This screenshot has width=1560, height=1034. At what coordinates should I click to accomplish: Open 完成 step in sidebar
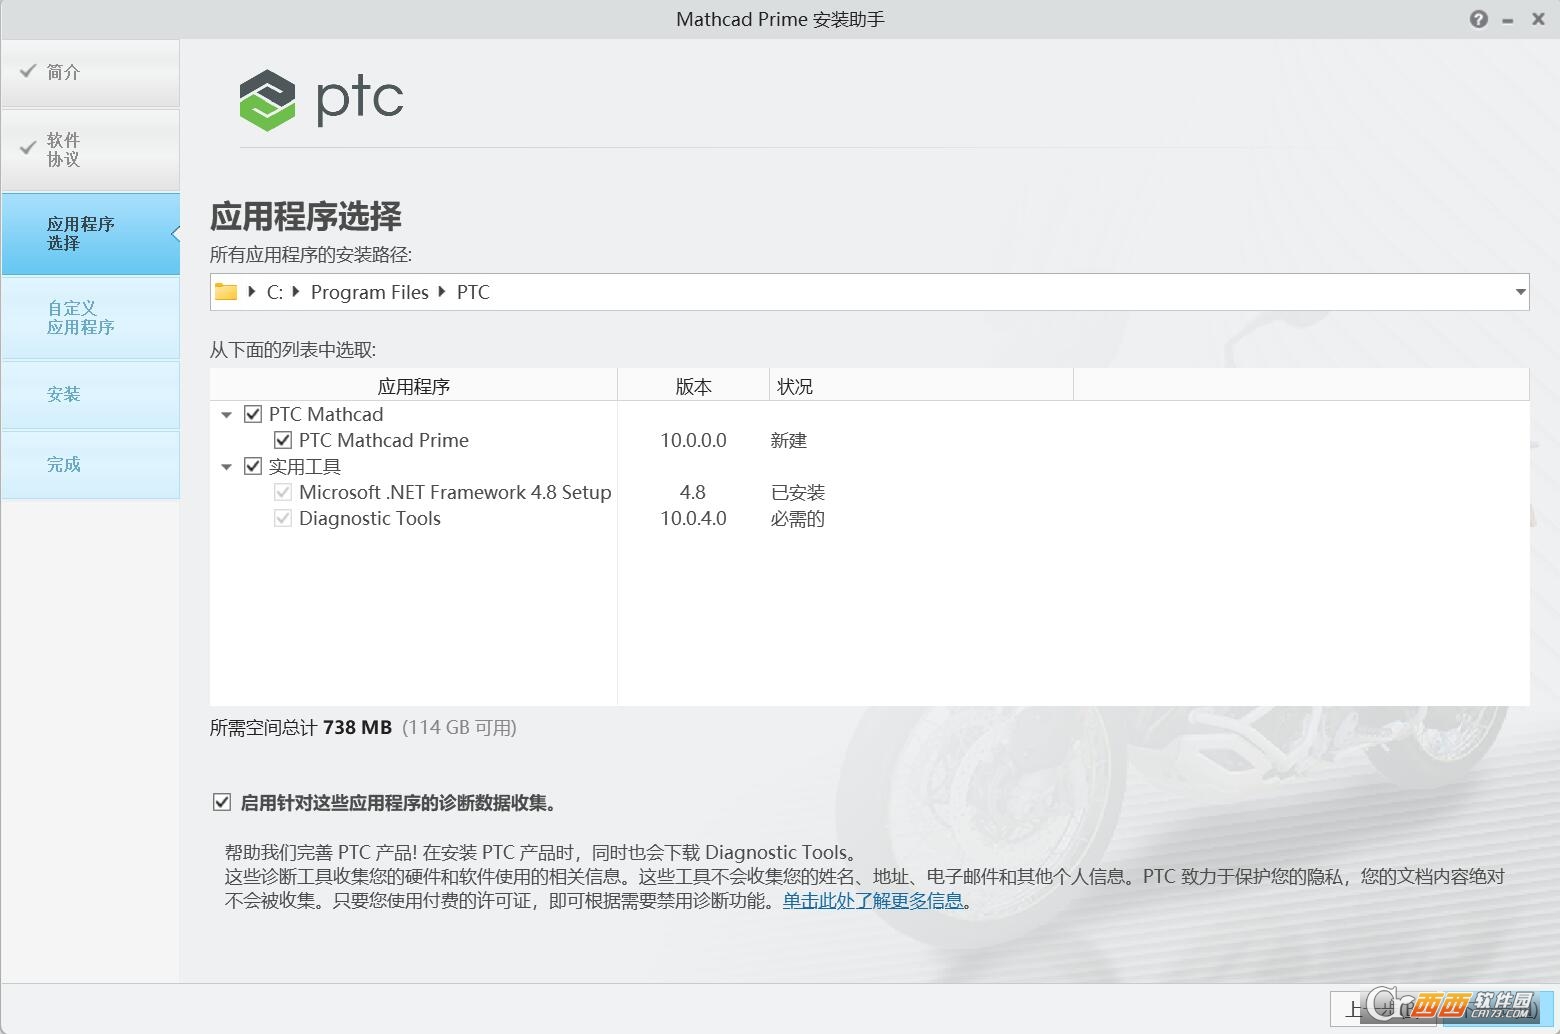pyautogui.click(x=91, y=465)
